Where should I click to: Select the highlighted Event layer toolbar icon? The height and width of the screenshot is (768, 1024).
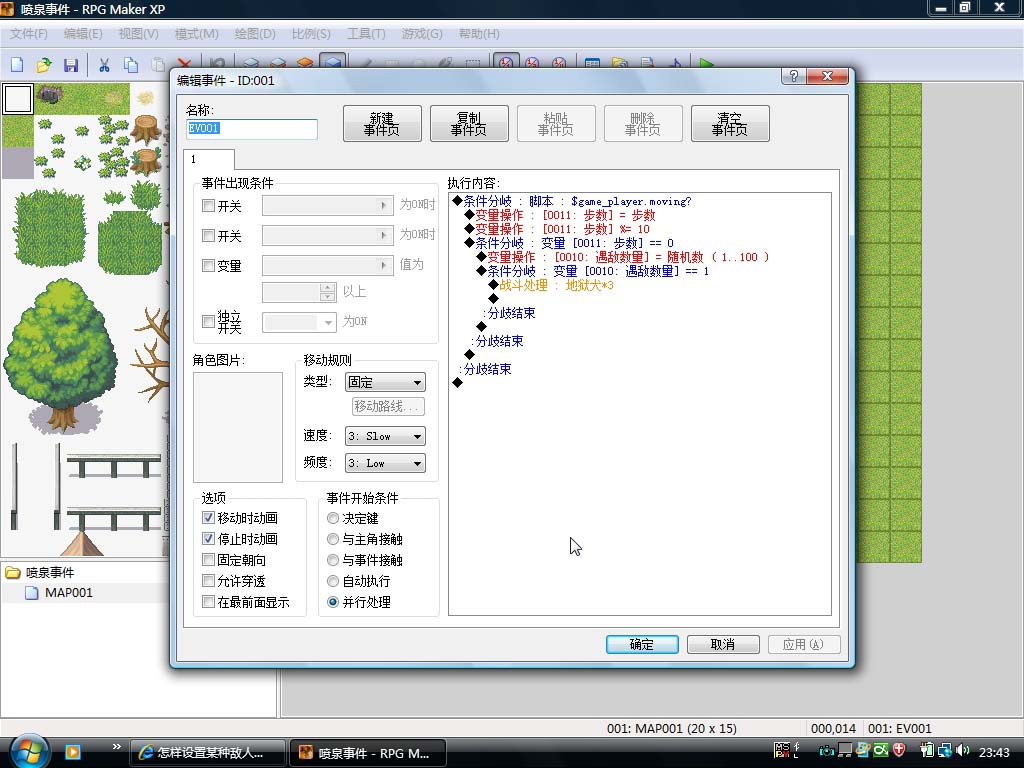(332, 62)
